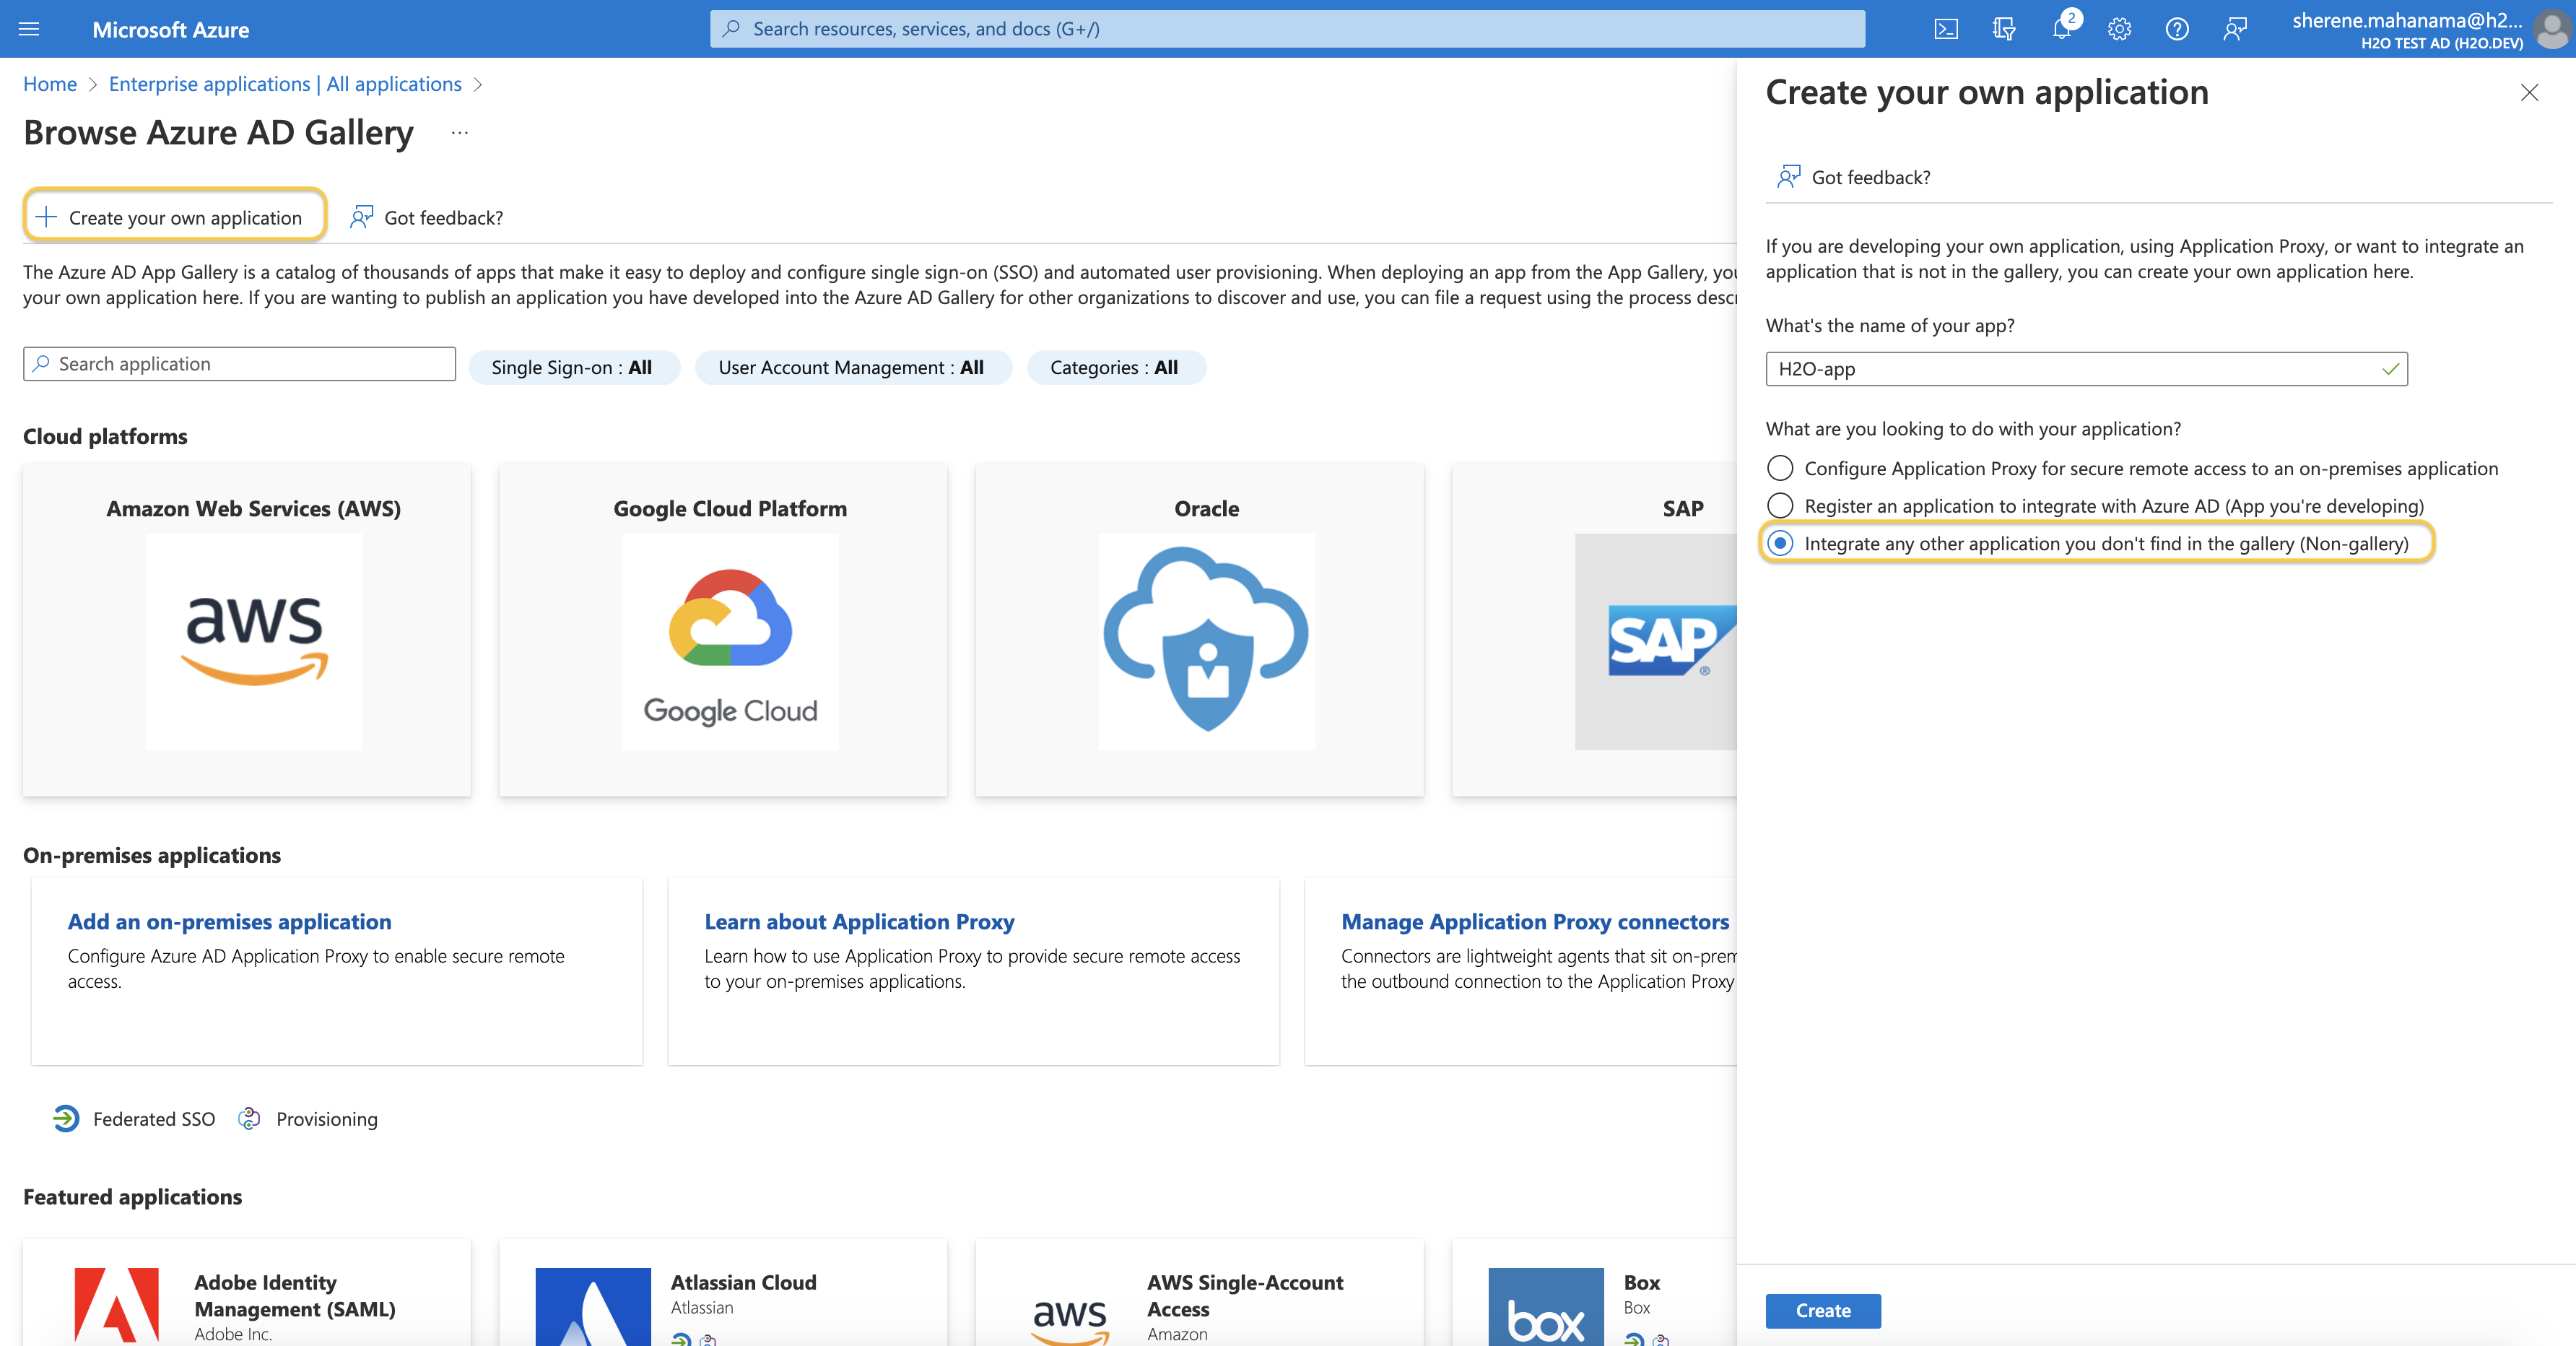The height and width of the screenshot is (1346, 2576).
Task: Open the Help question mark icon
Action: pos(2177,29)
